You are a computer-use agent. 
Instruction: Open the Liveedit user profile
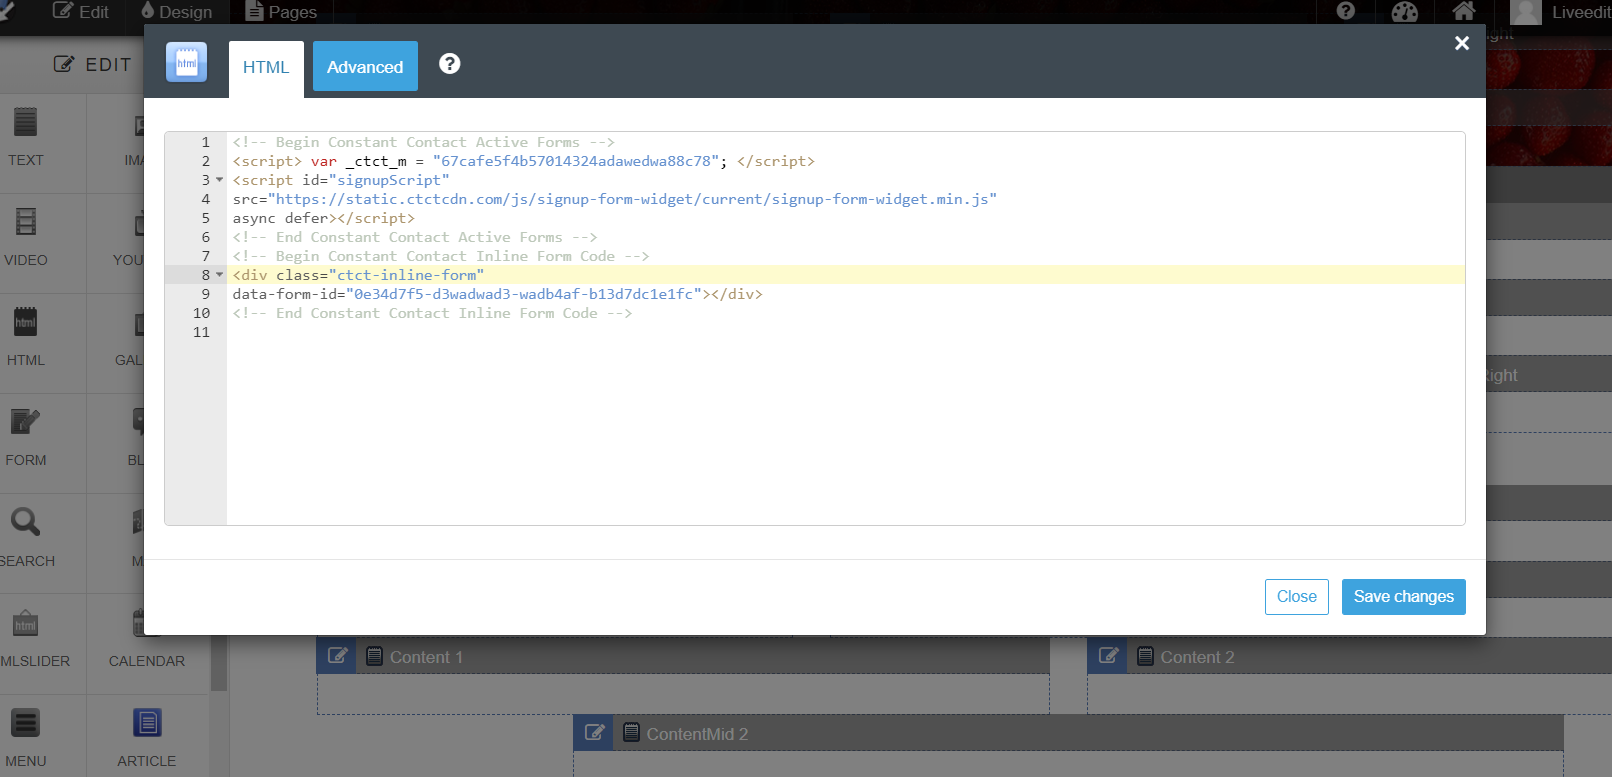tap(1560, 12)
